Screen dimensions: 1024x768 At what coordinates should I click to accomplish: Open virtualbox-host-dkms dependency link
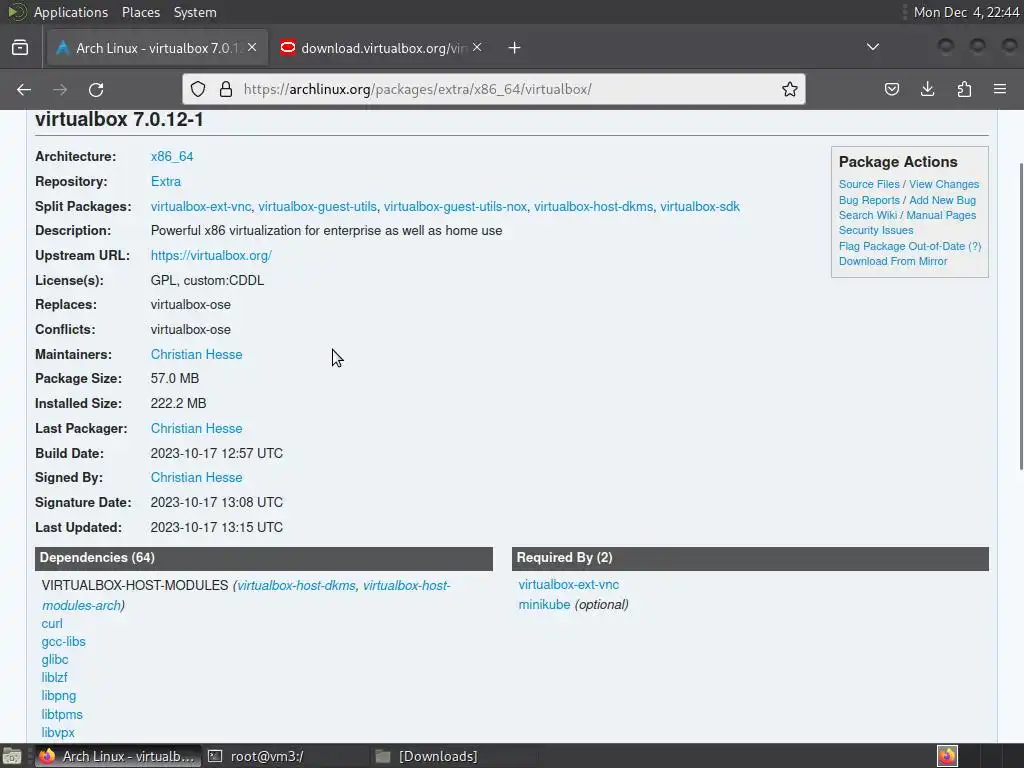pos(296,586)
